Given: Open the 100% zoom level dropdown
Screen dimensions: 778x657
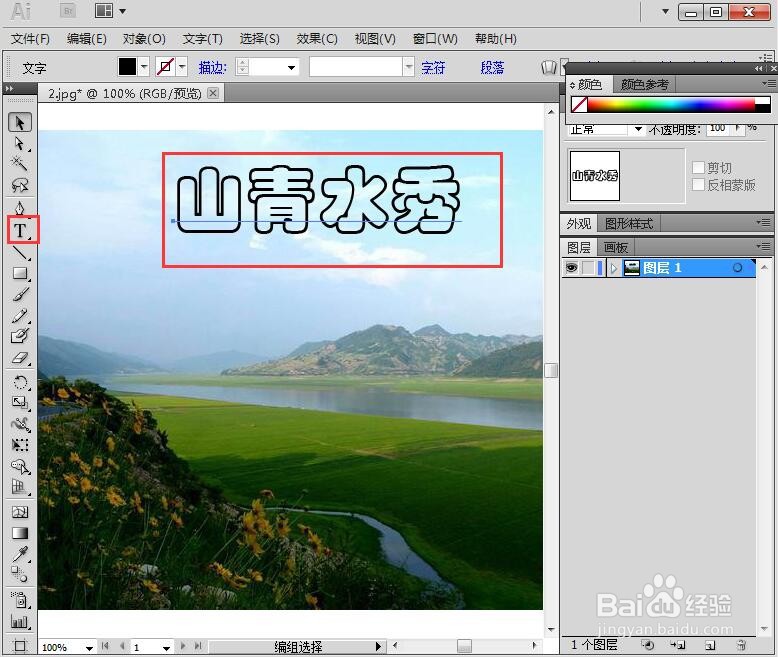Looking at the screenshot, I should (x=89, y=648).
